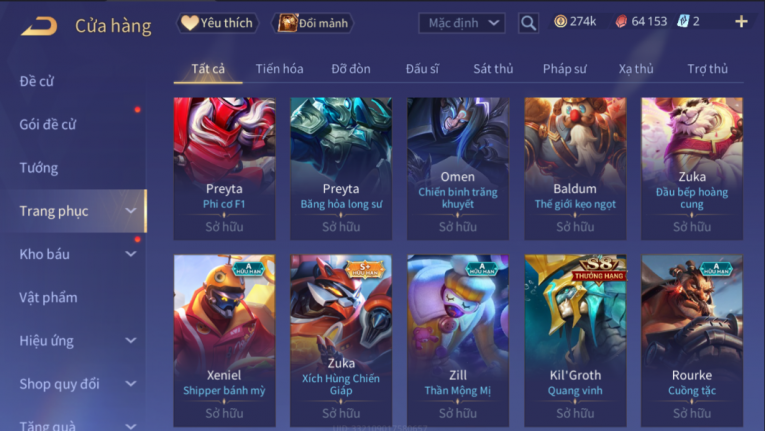Click the blue ticket currency icon
765x431 pixels.
(x=683, y=21)
